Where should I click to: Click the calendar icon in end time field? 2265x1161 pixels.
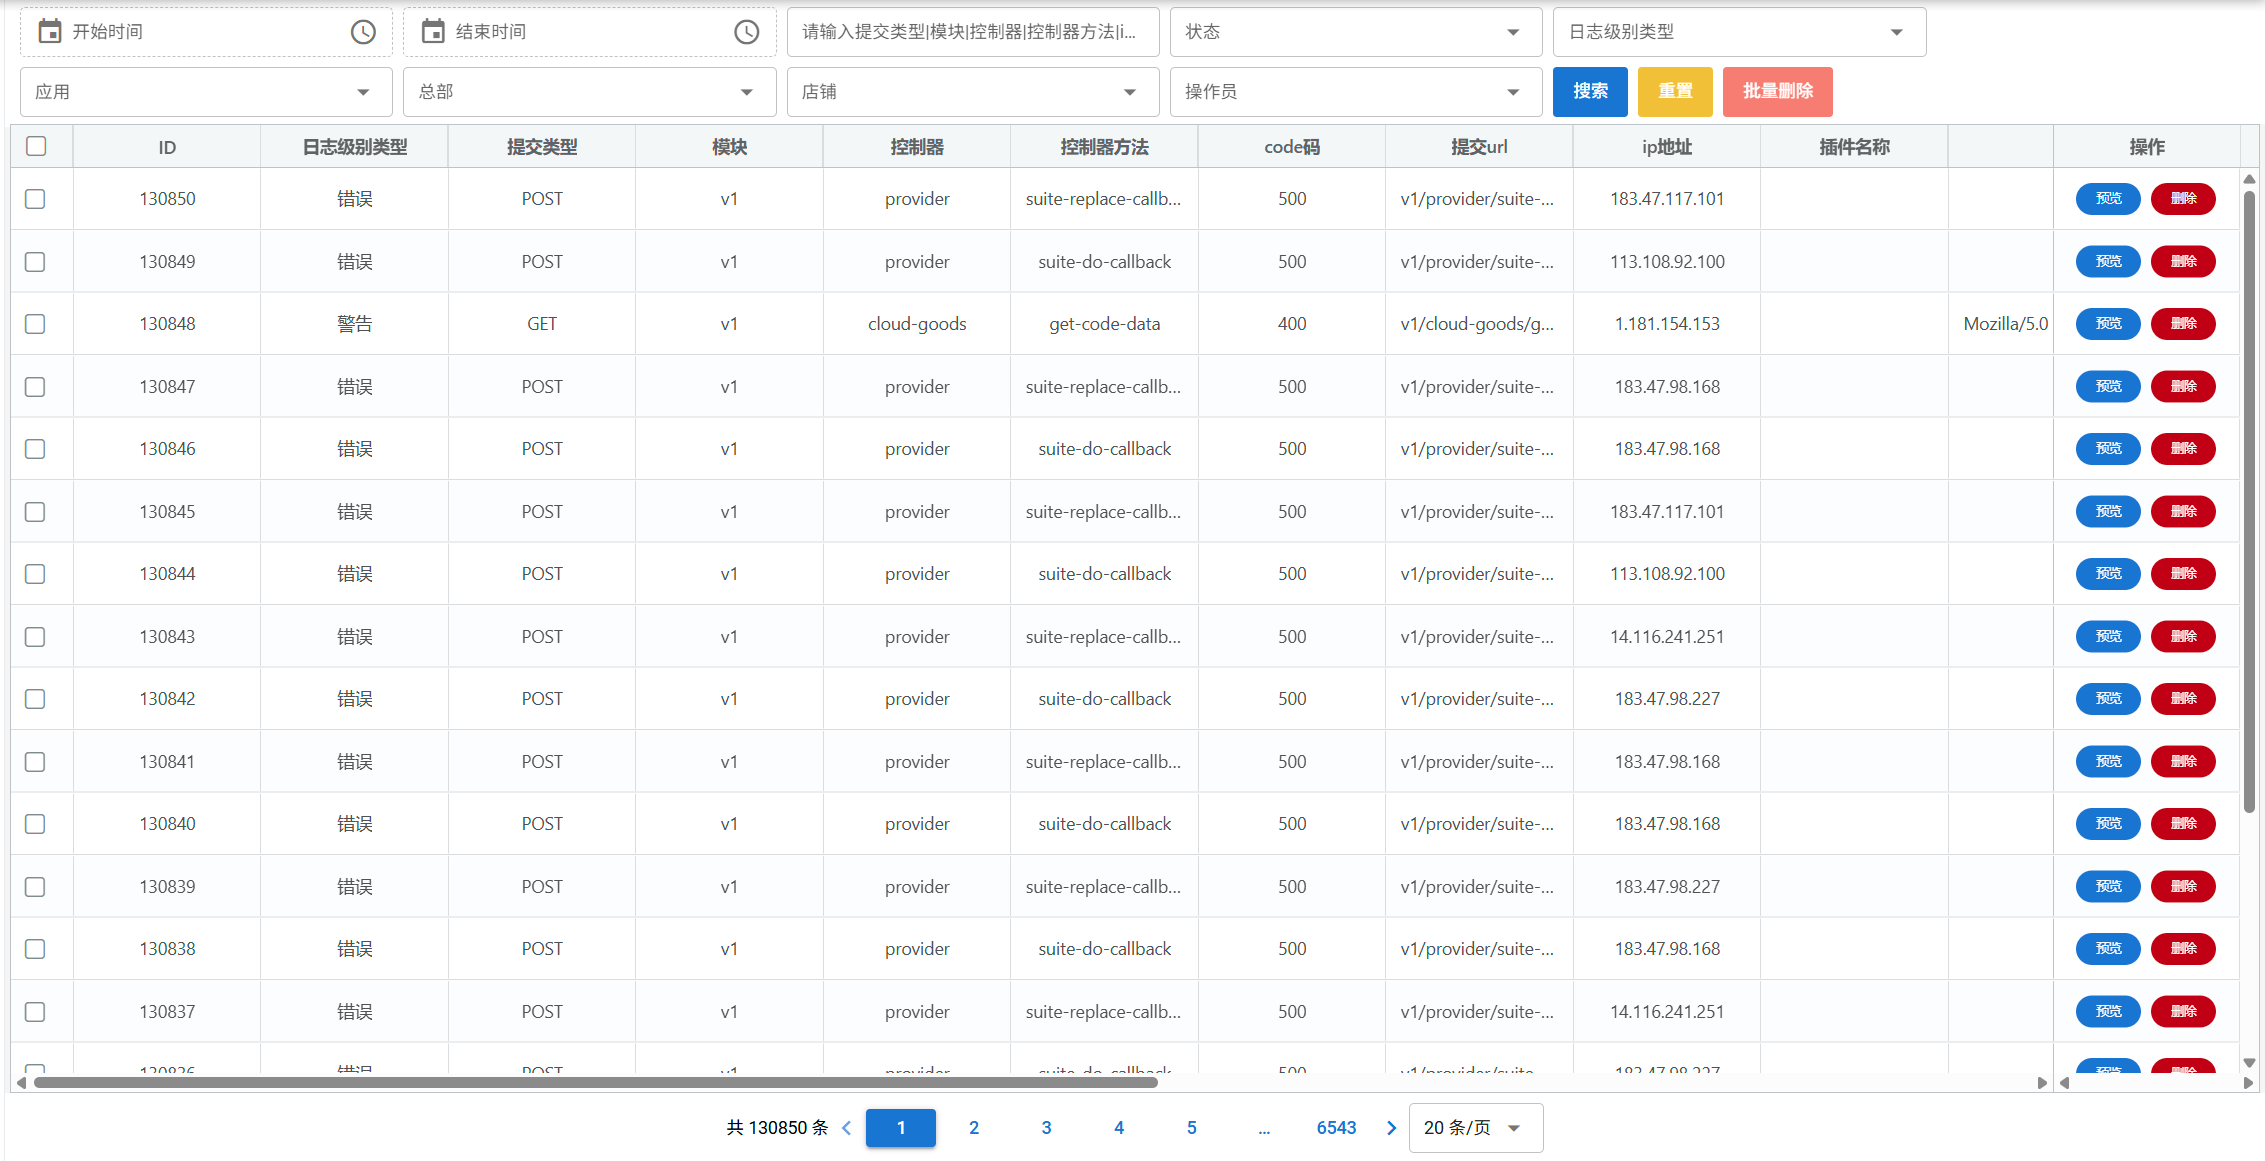[433, 32]
